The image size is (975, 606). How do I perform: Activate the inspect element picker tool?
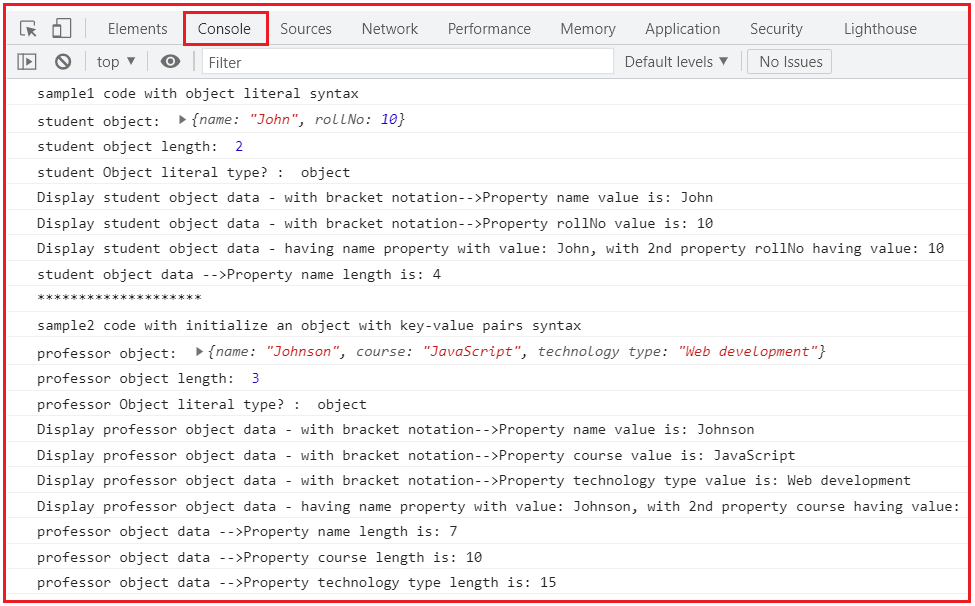point(29,28)
